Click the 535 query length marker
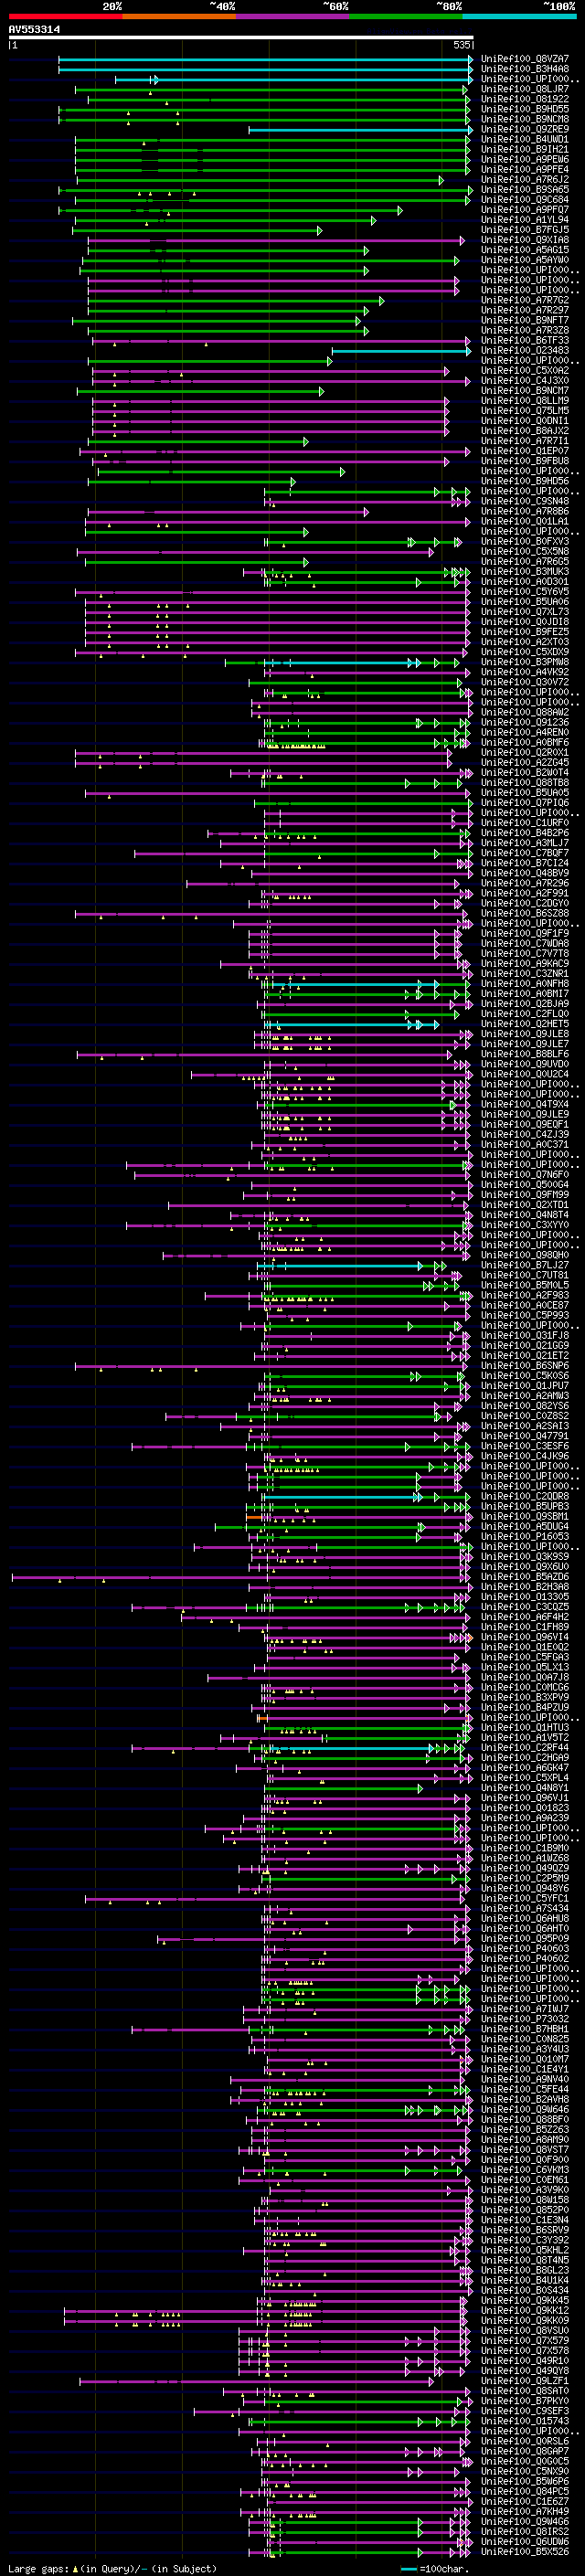The image size is (585, 2576). click(x=461, y=45)
